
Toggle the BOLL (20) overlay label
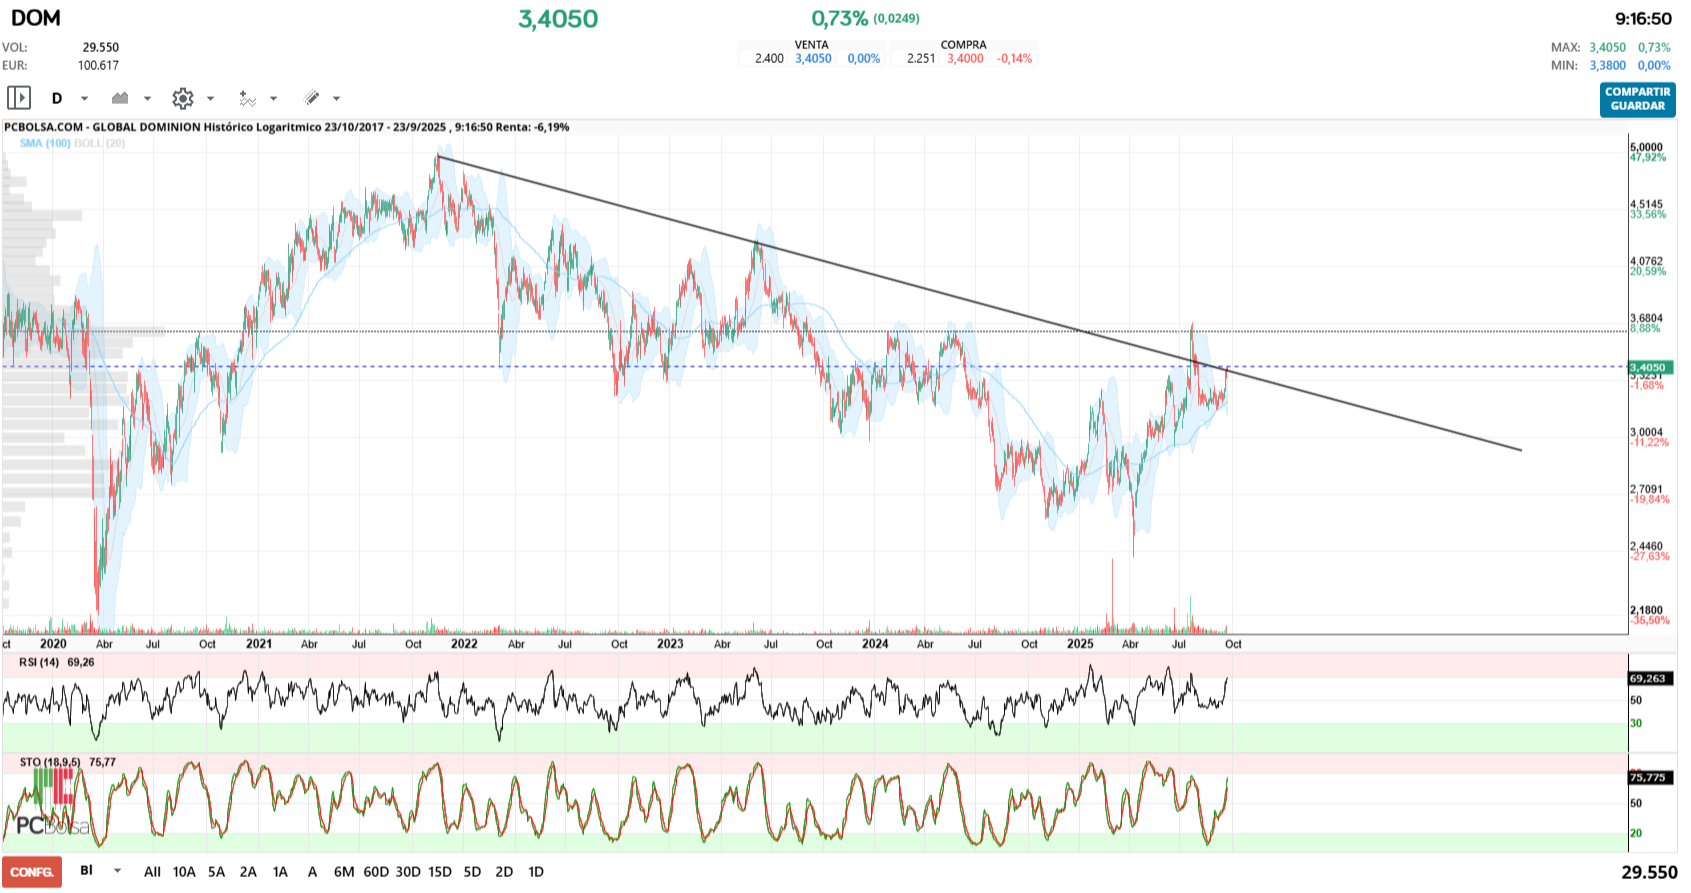(x=100, y=143)
